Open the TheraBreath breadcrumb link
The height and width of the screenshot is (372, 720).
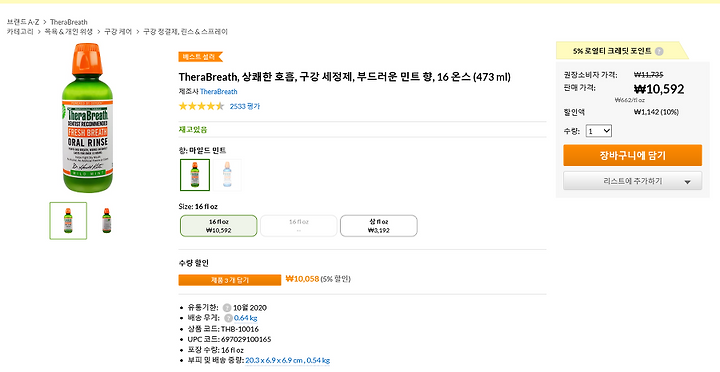tap(68, 22)
